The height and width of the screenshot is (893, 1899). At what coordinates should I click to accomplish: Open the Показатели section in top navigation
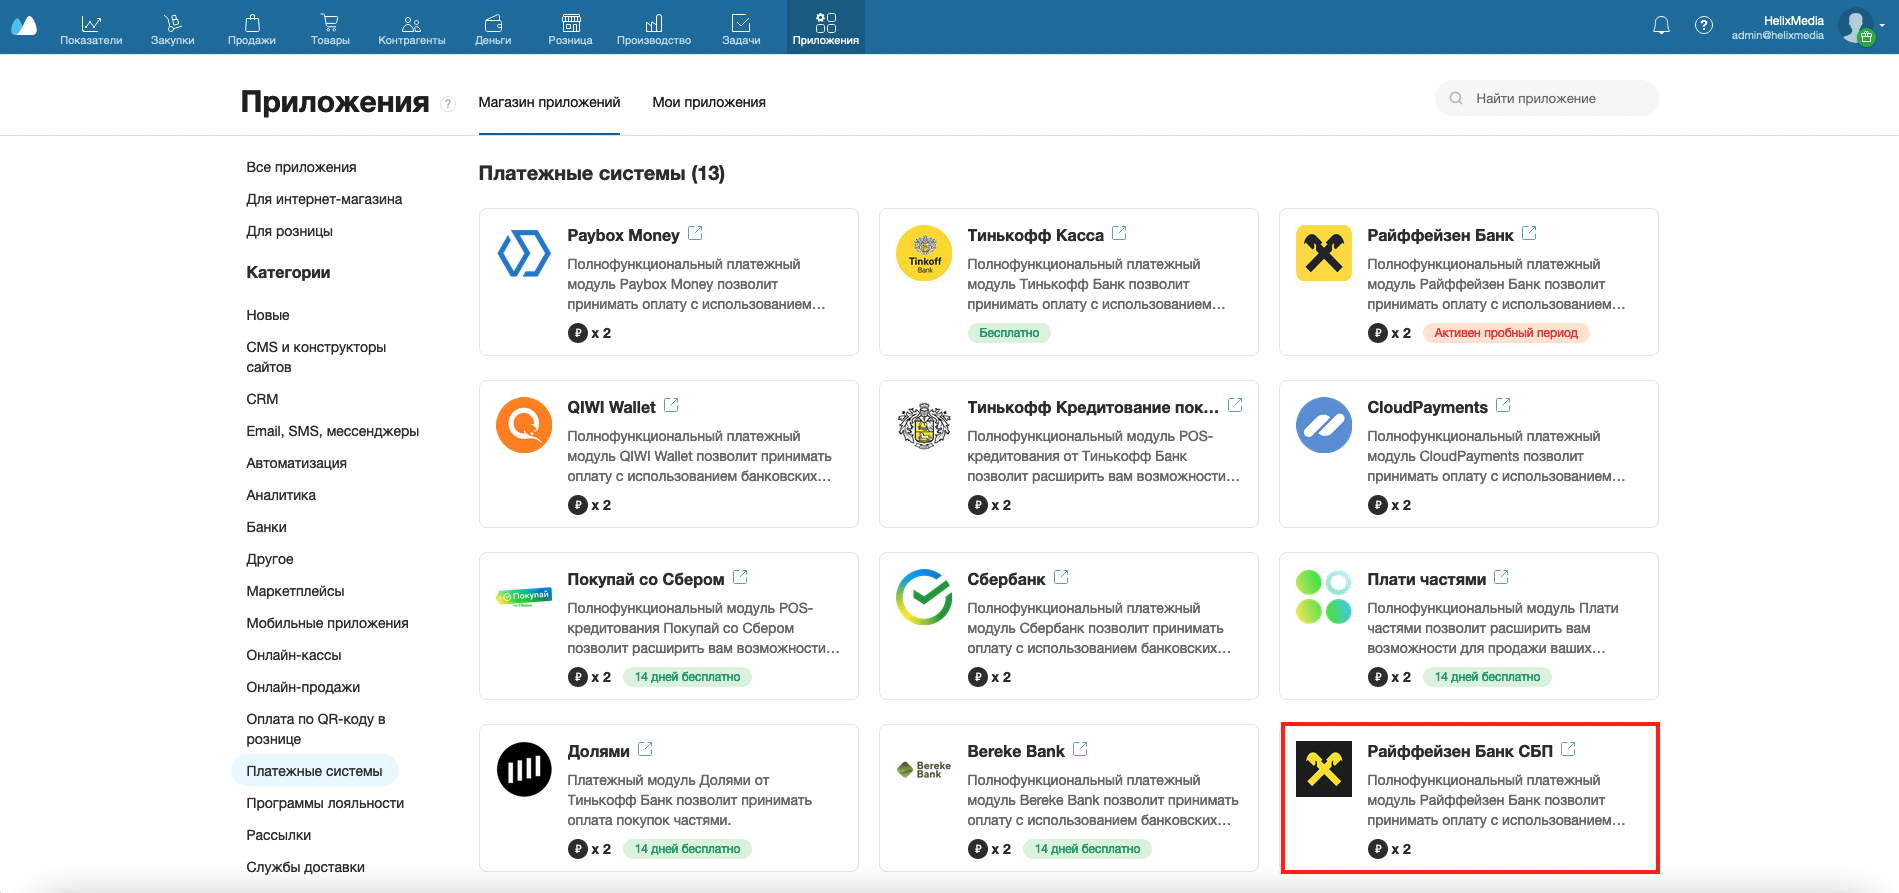pos(91,29)
